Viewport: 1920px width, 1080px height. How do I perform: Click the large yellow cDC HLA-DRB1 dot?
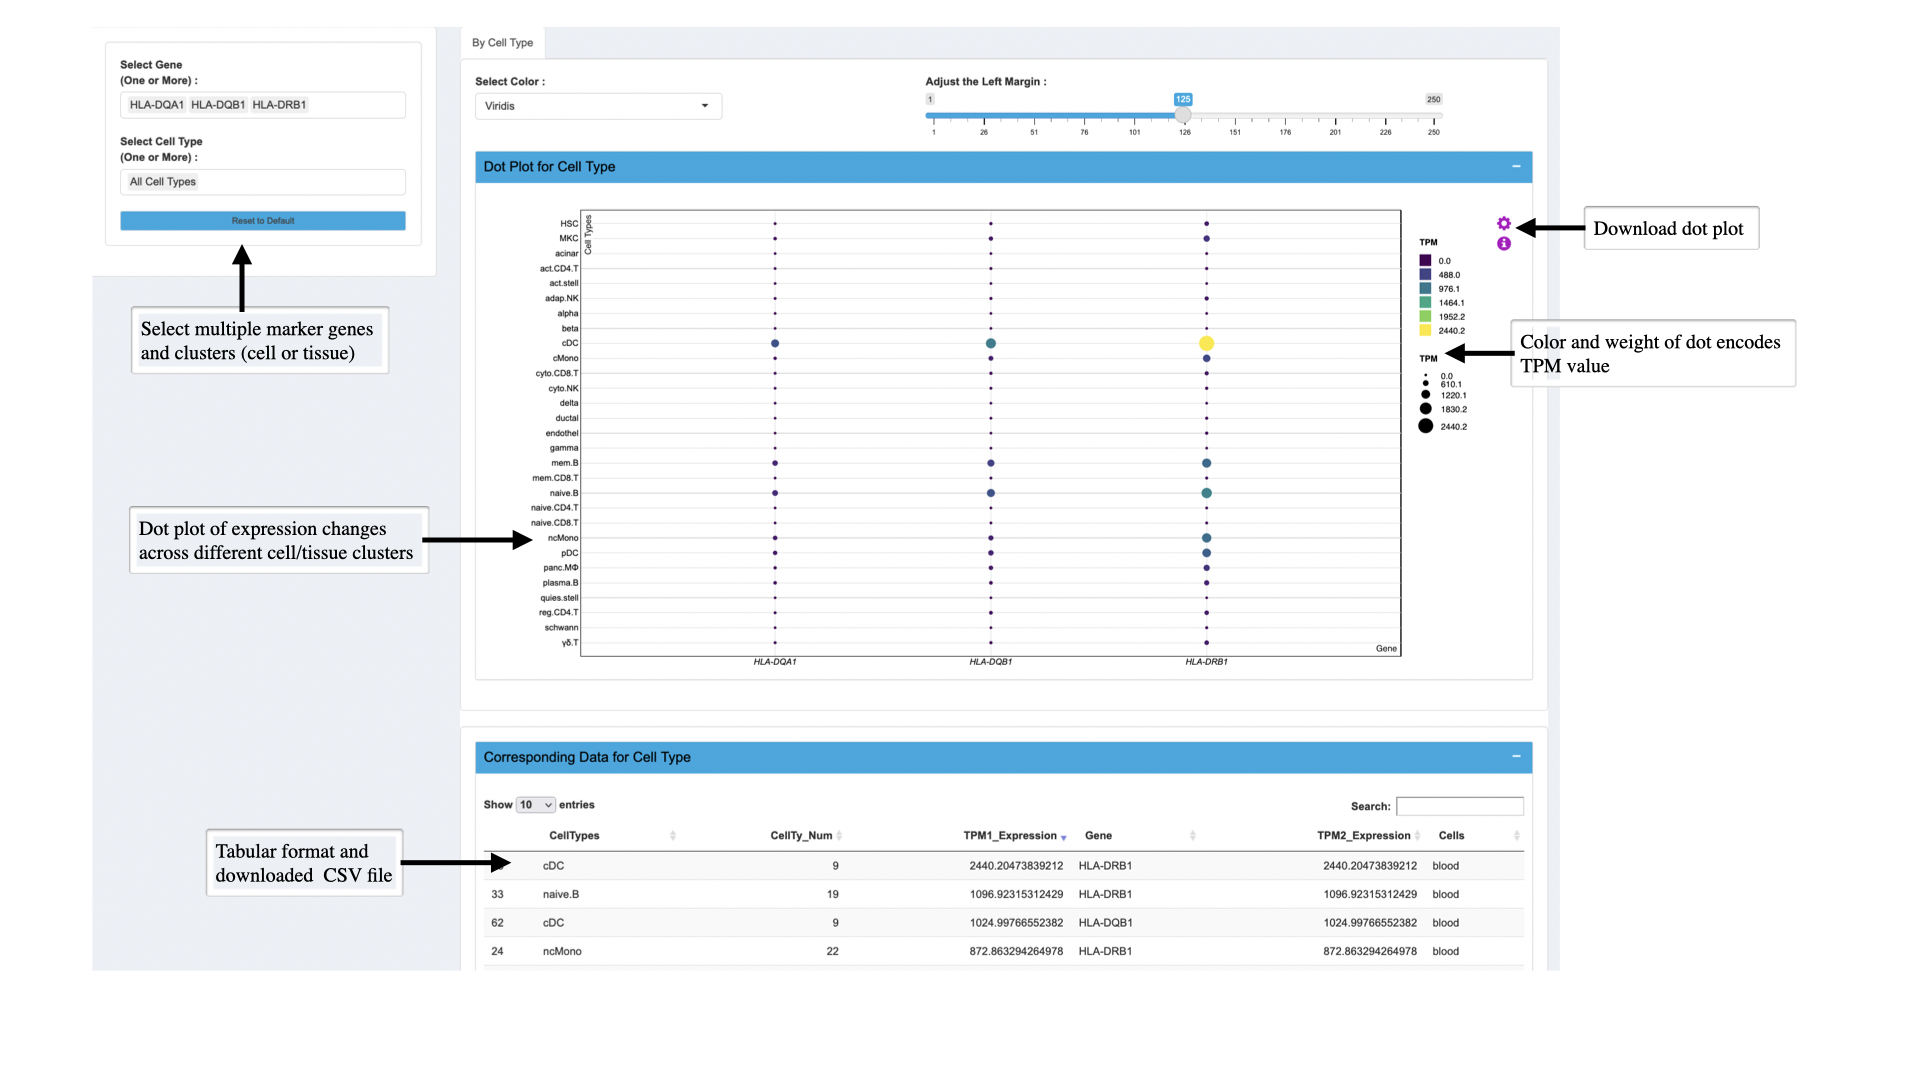pos(1206,343)
